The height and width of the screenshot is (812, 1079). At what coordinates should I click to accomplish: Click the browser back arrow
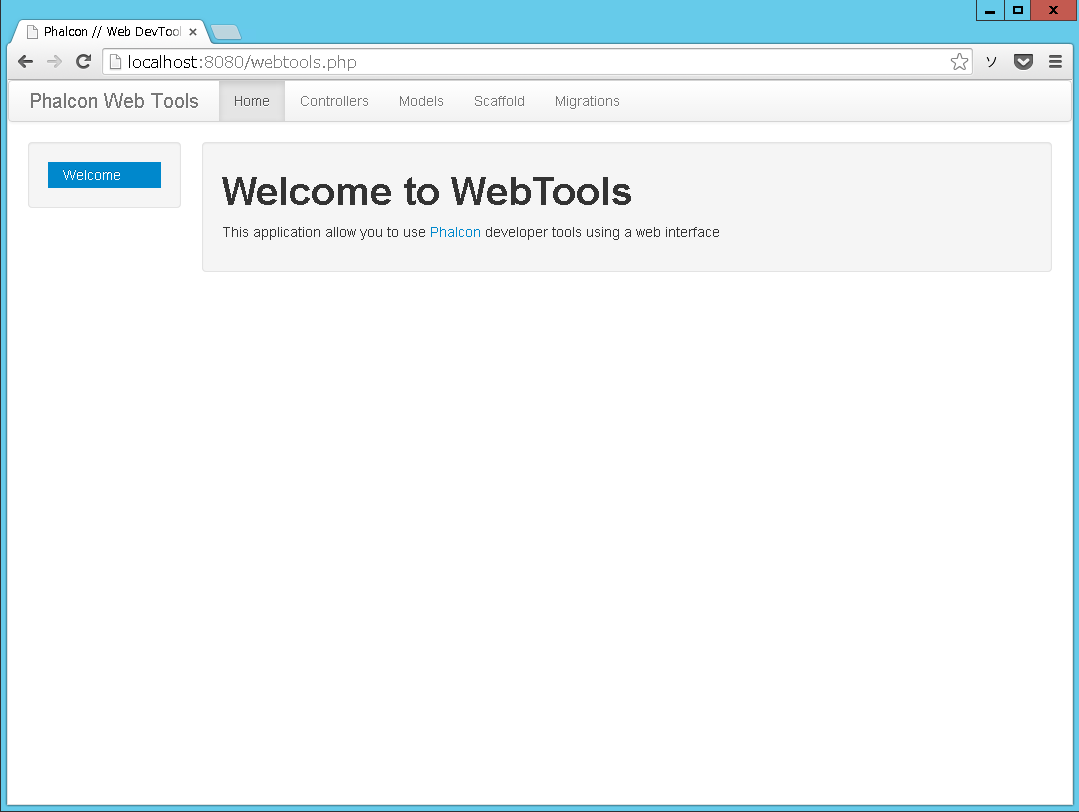[x=25, y=62]
